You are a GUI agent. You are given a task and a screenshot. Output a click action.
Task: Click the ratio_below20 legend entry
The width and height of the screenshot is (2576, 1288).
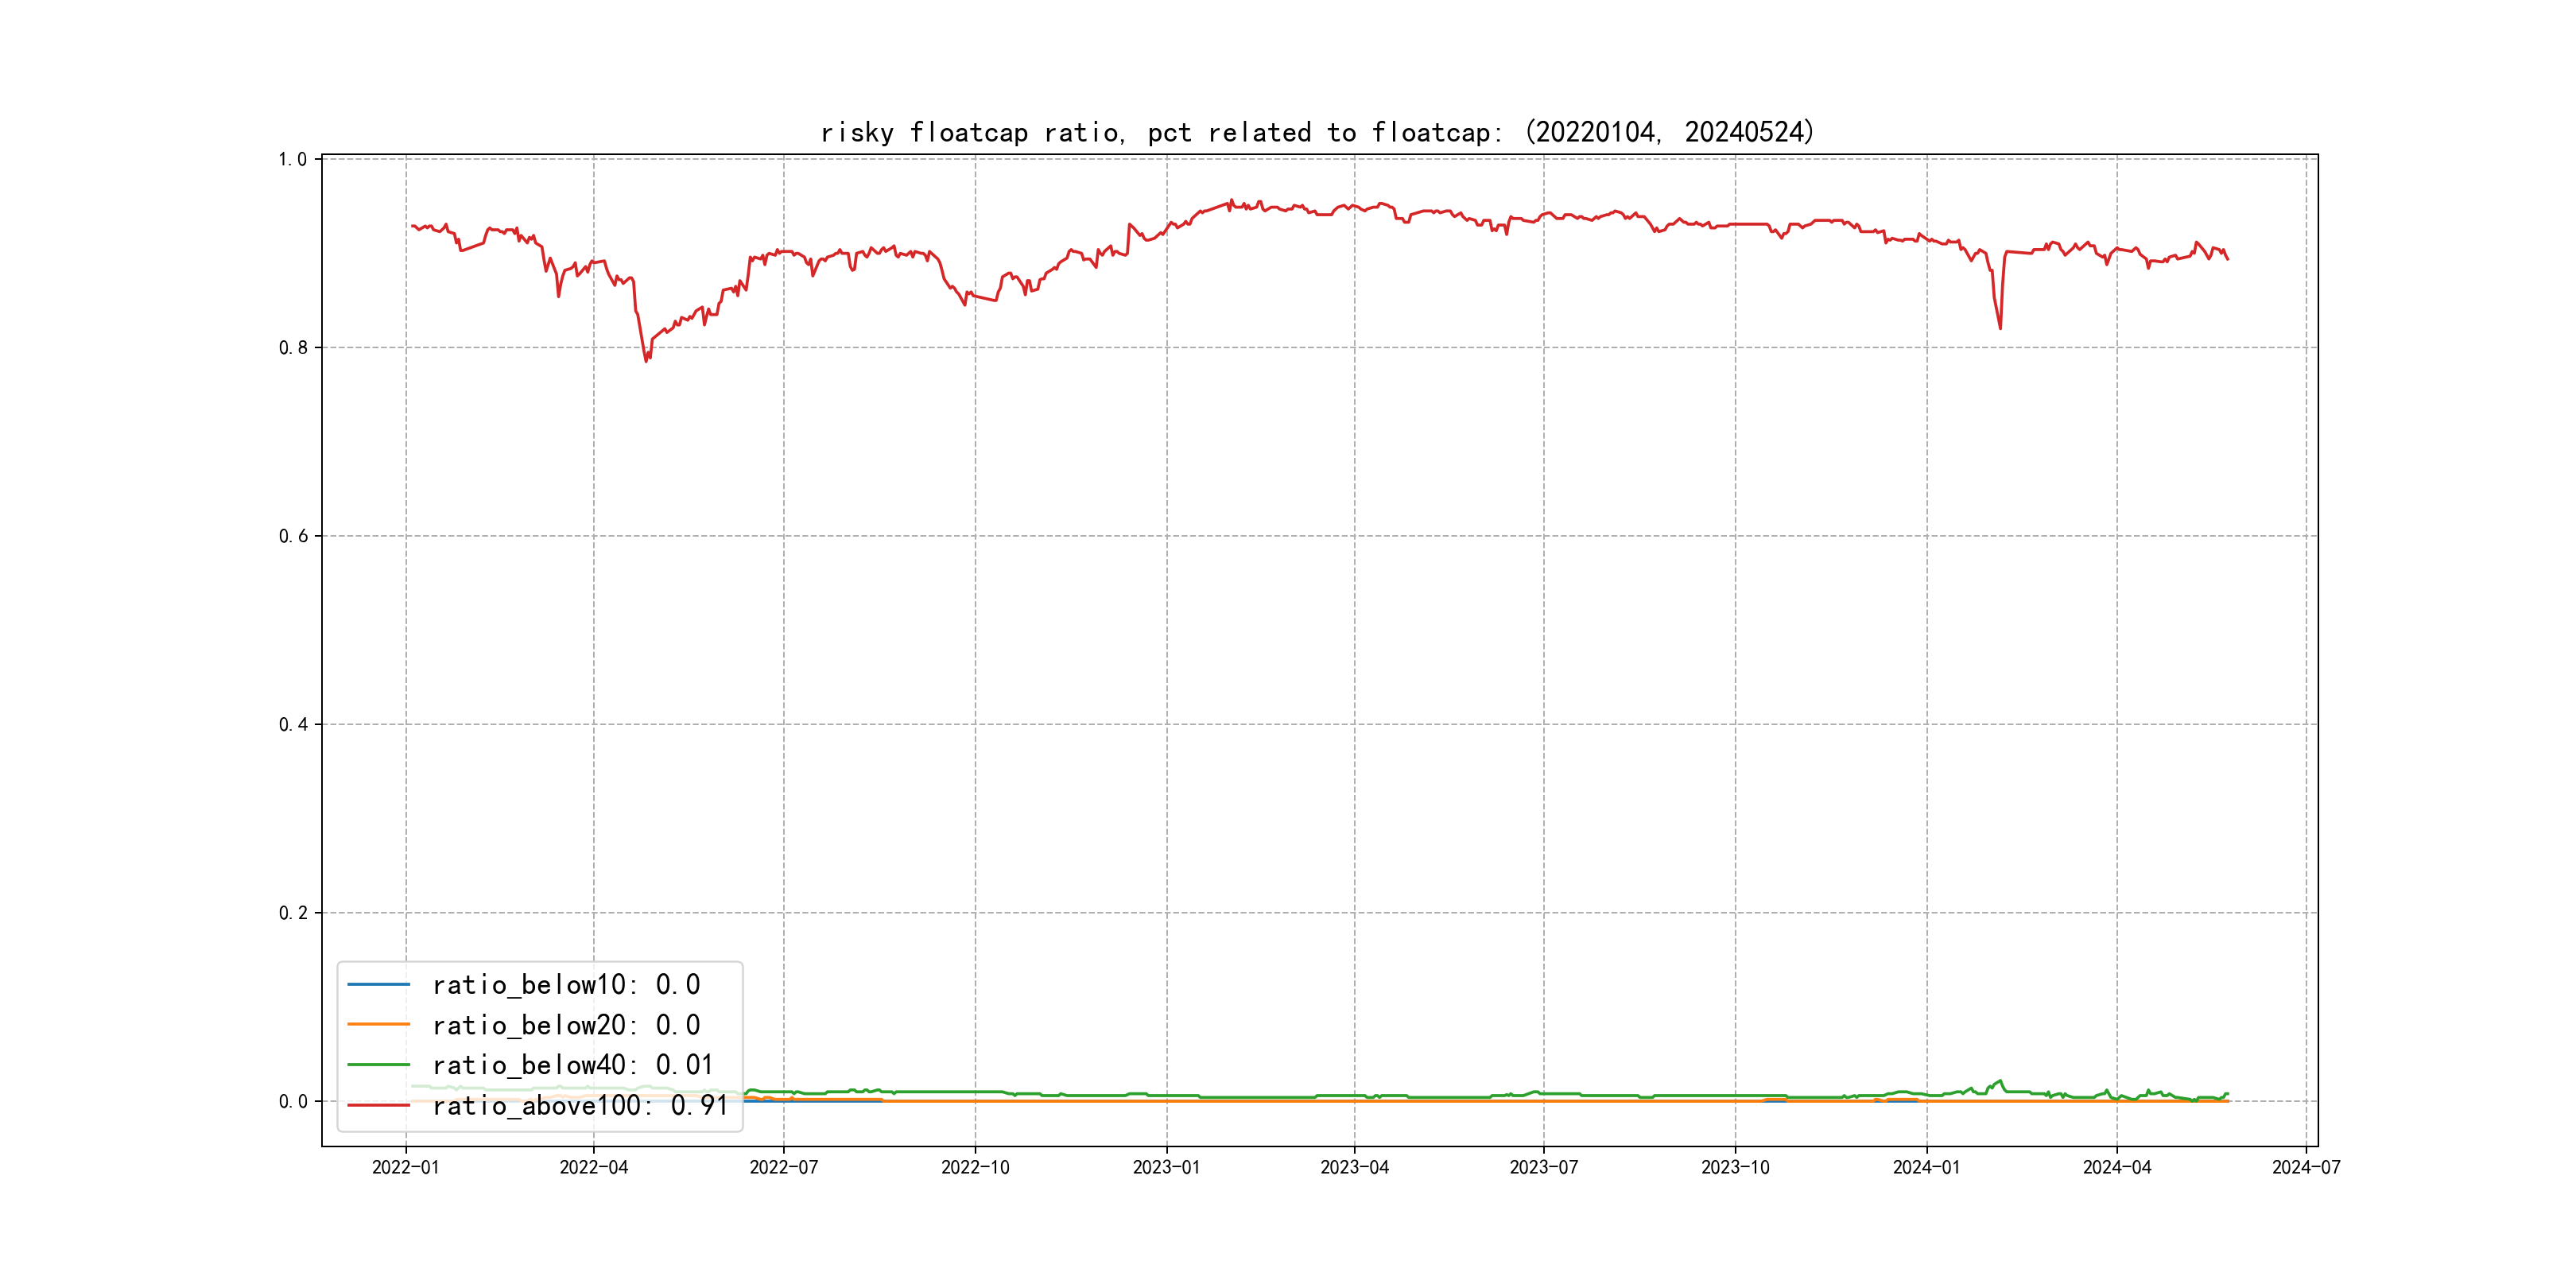click(x=565, y=1025)
